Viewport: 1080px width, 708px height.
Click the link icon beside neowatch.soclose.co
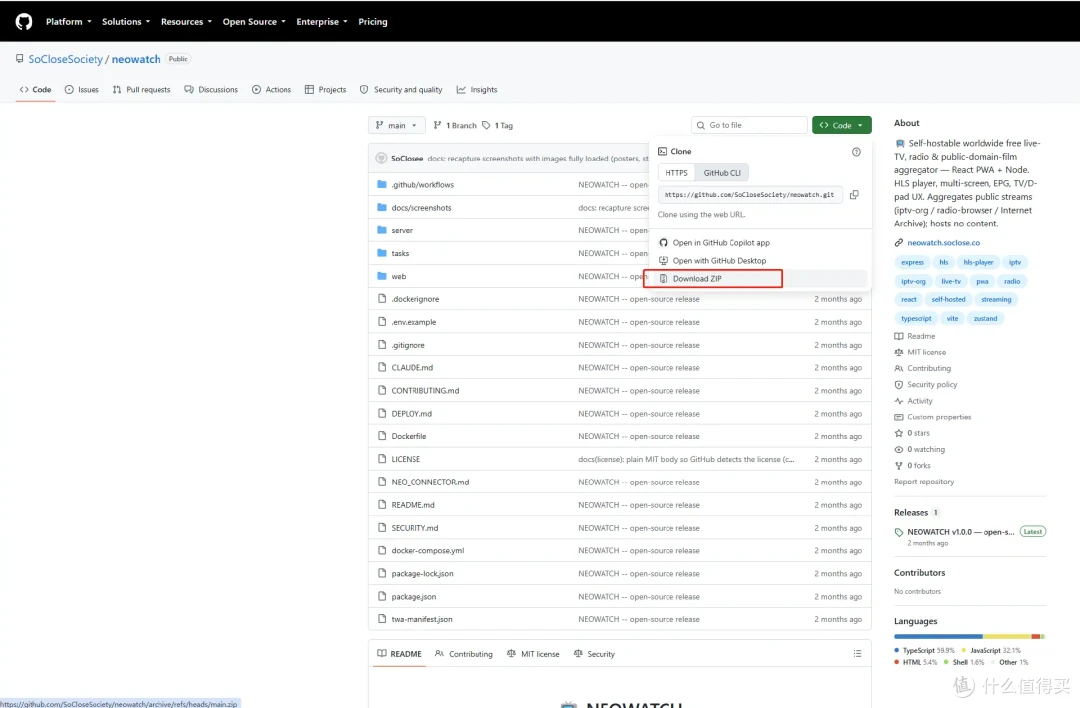tap(899, 242)
